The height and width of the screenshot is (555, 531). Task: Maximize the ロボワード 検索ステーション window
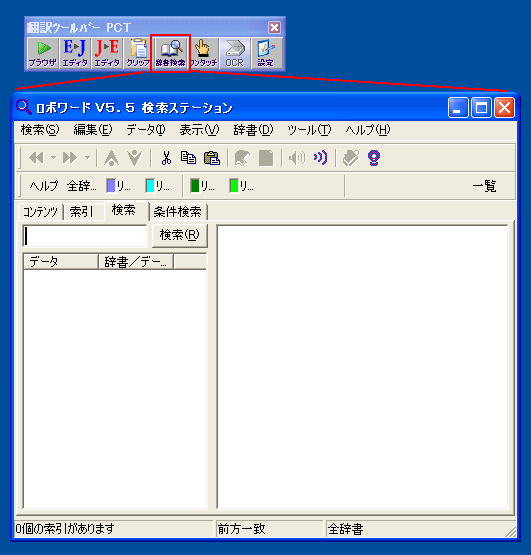481,107
